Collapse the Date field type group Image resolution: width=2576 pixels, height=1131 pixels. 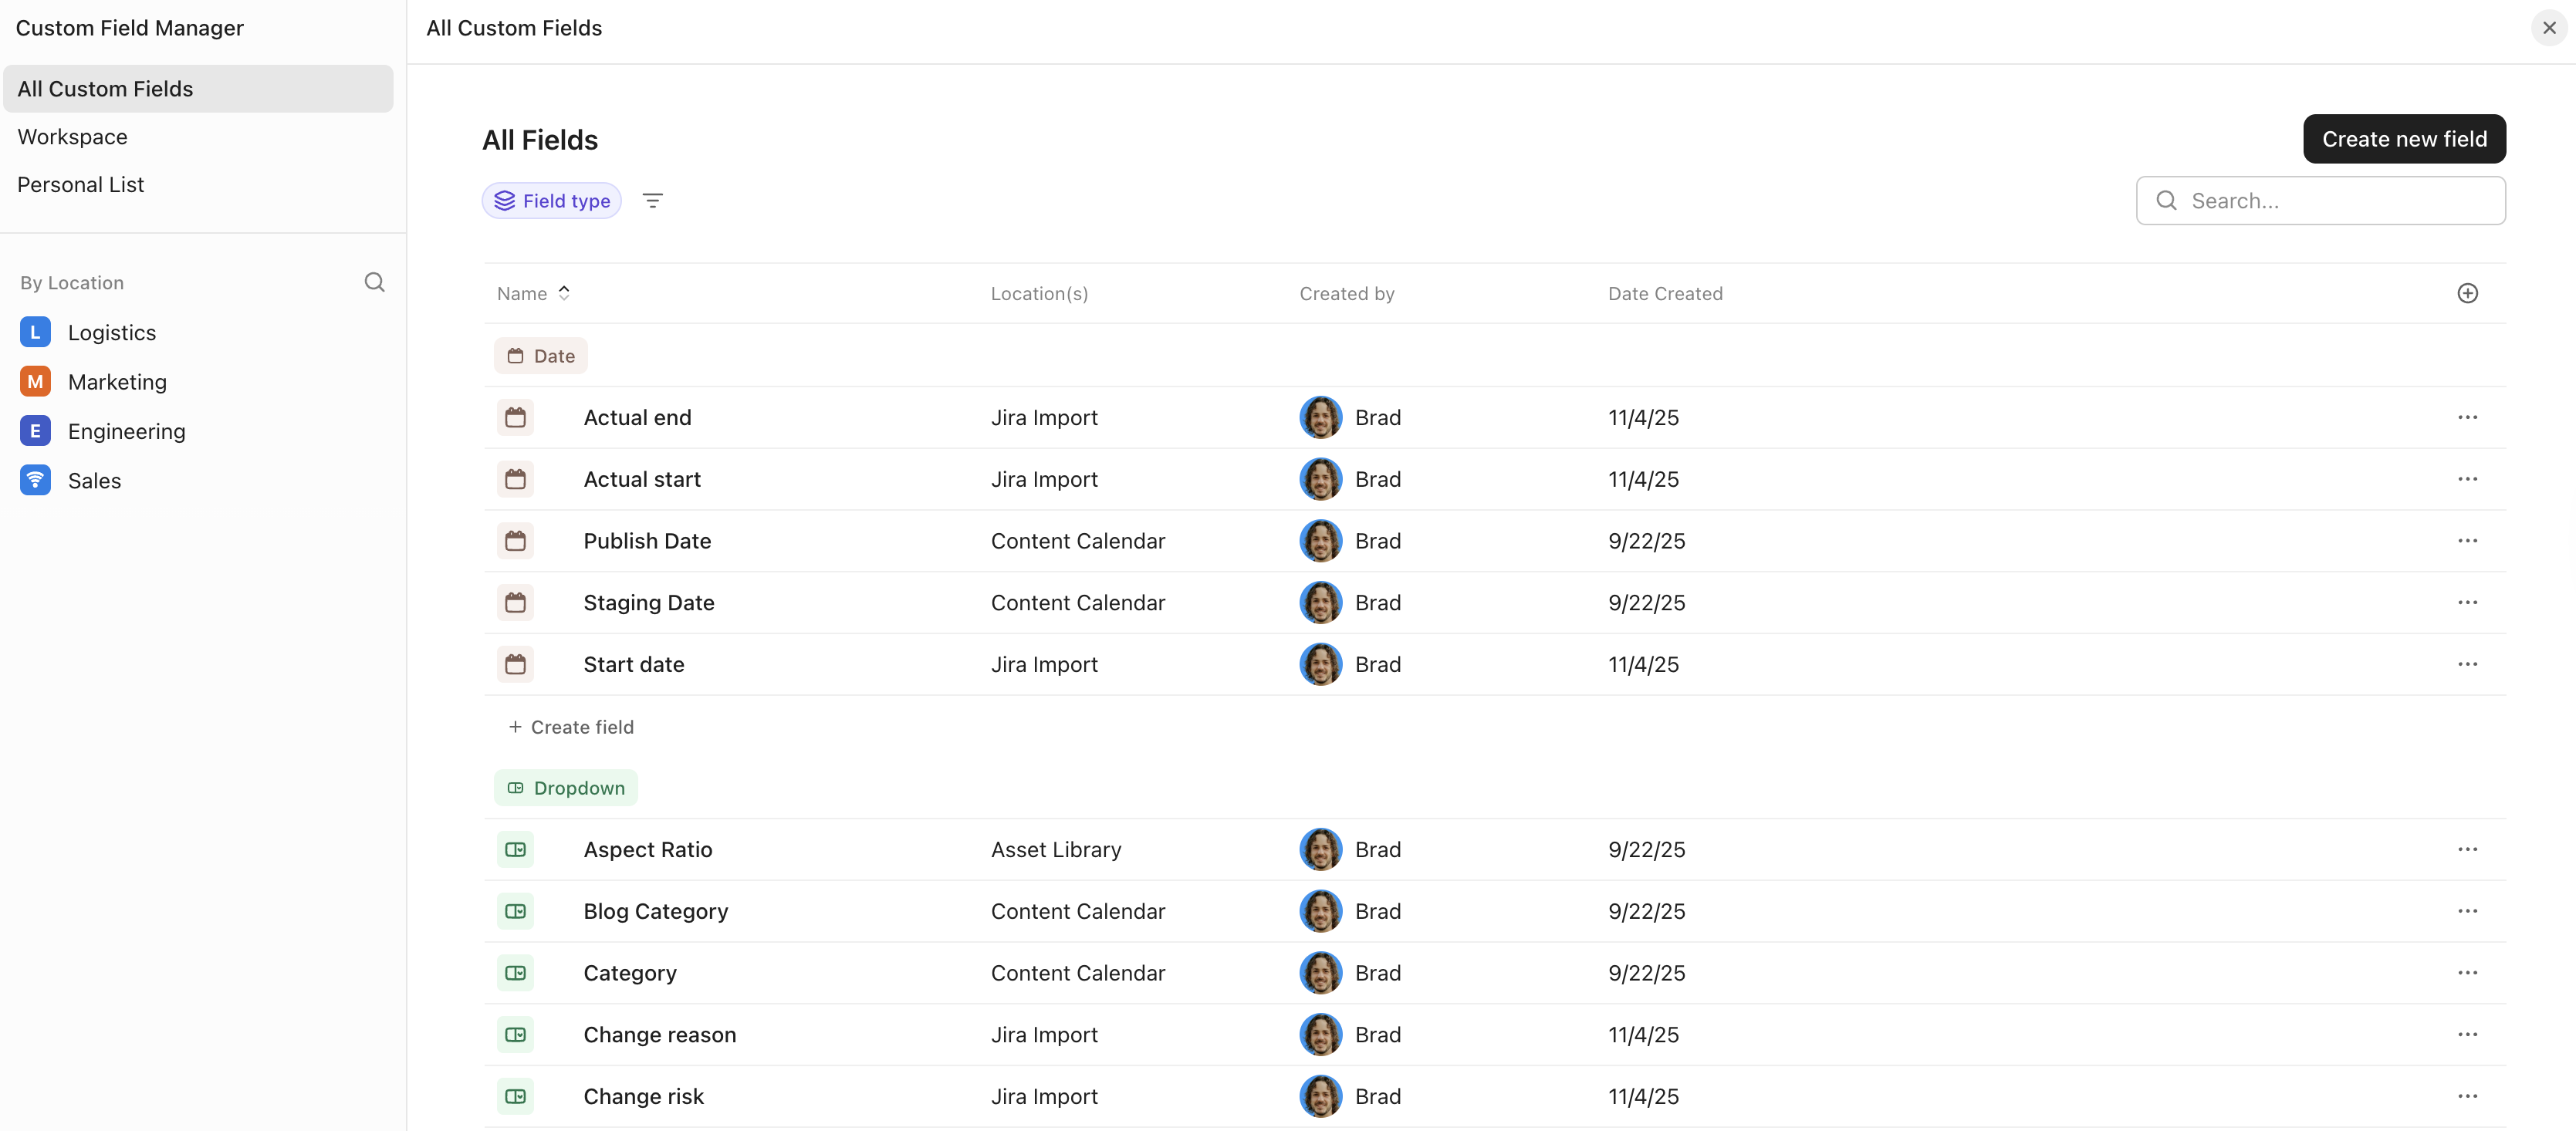pyautogui.click(x=540, y=355)
